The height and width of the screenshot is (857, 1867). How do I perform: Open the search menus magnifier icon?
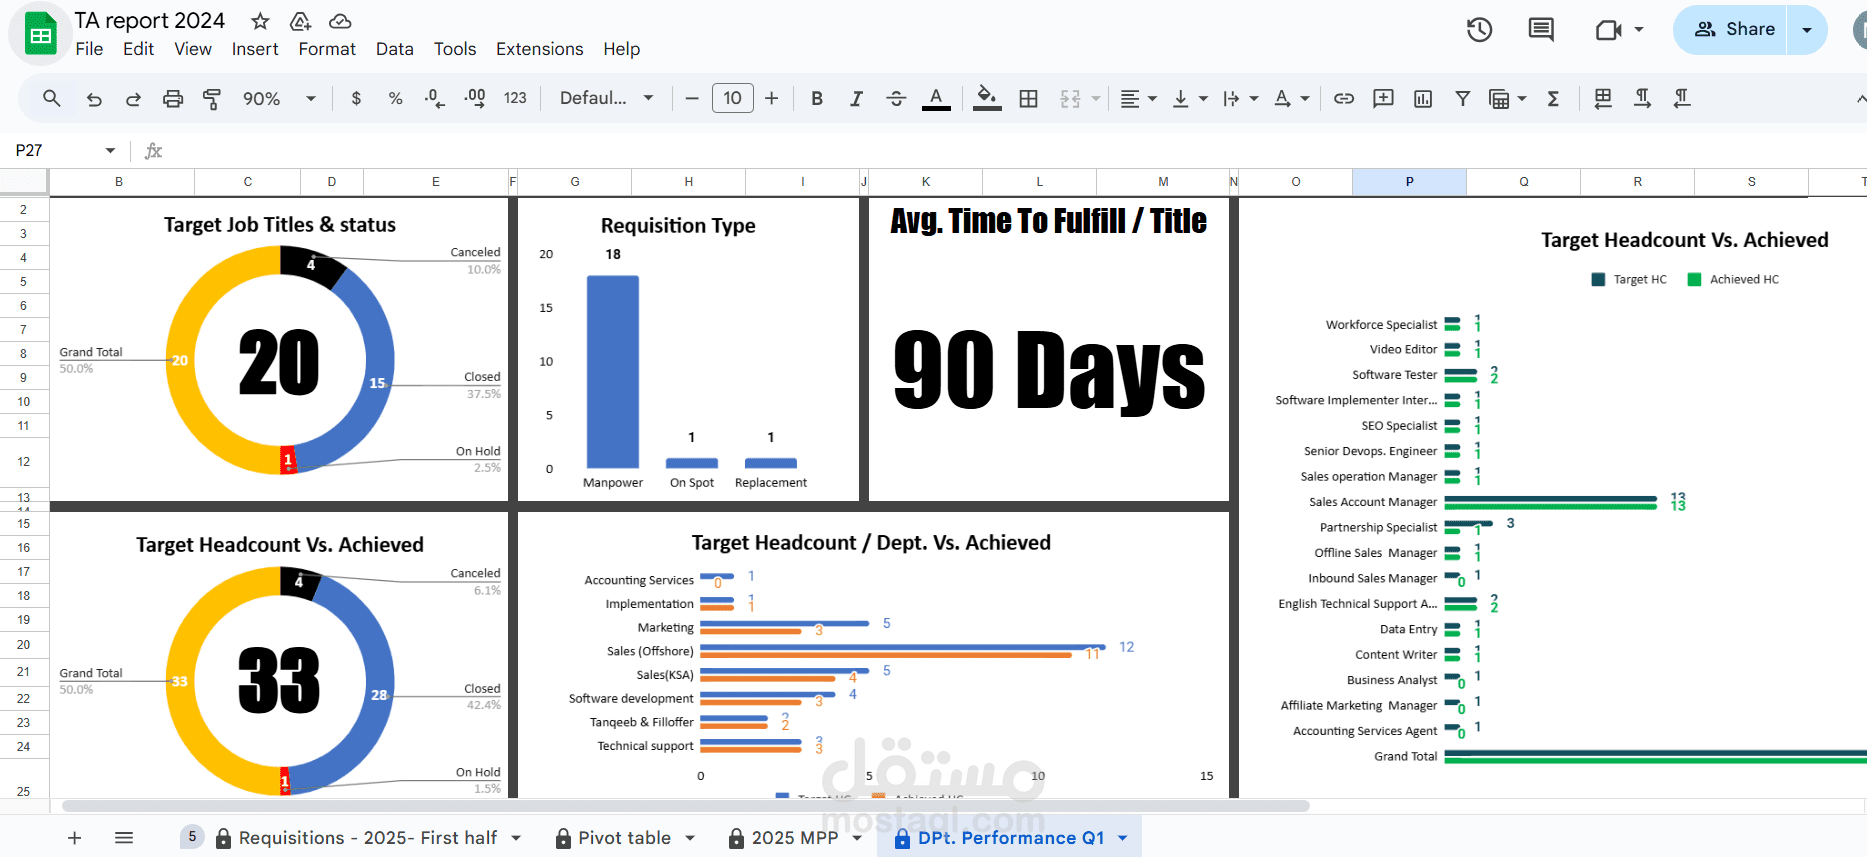(52, 98)
